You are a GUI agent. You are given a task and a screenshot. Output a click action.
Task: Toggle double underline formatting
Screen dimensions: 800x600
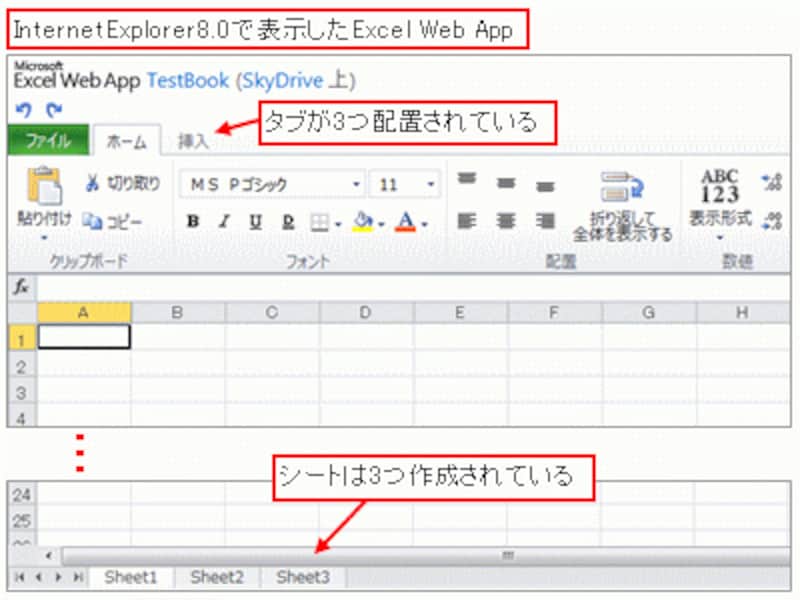coord(288,221)
